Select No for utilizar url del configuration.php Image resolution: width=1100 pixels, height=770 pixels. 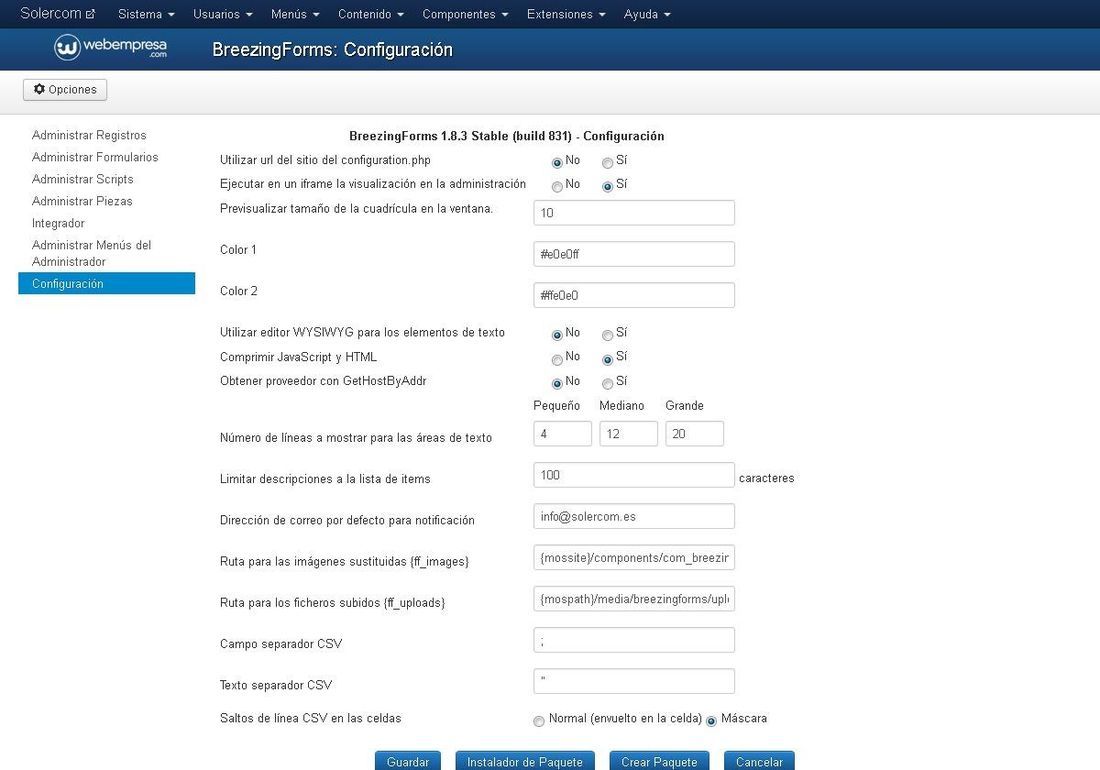coord(557,163)
